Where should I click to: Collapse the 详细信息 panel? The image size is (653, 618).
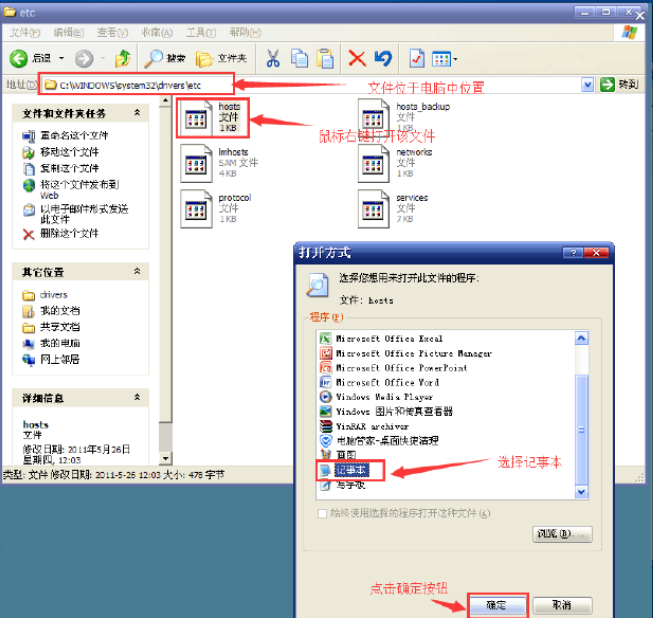(x=137, y=397)
